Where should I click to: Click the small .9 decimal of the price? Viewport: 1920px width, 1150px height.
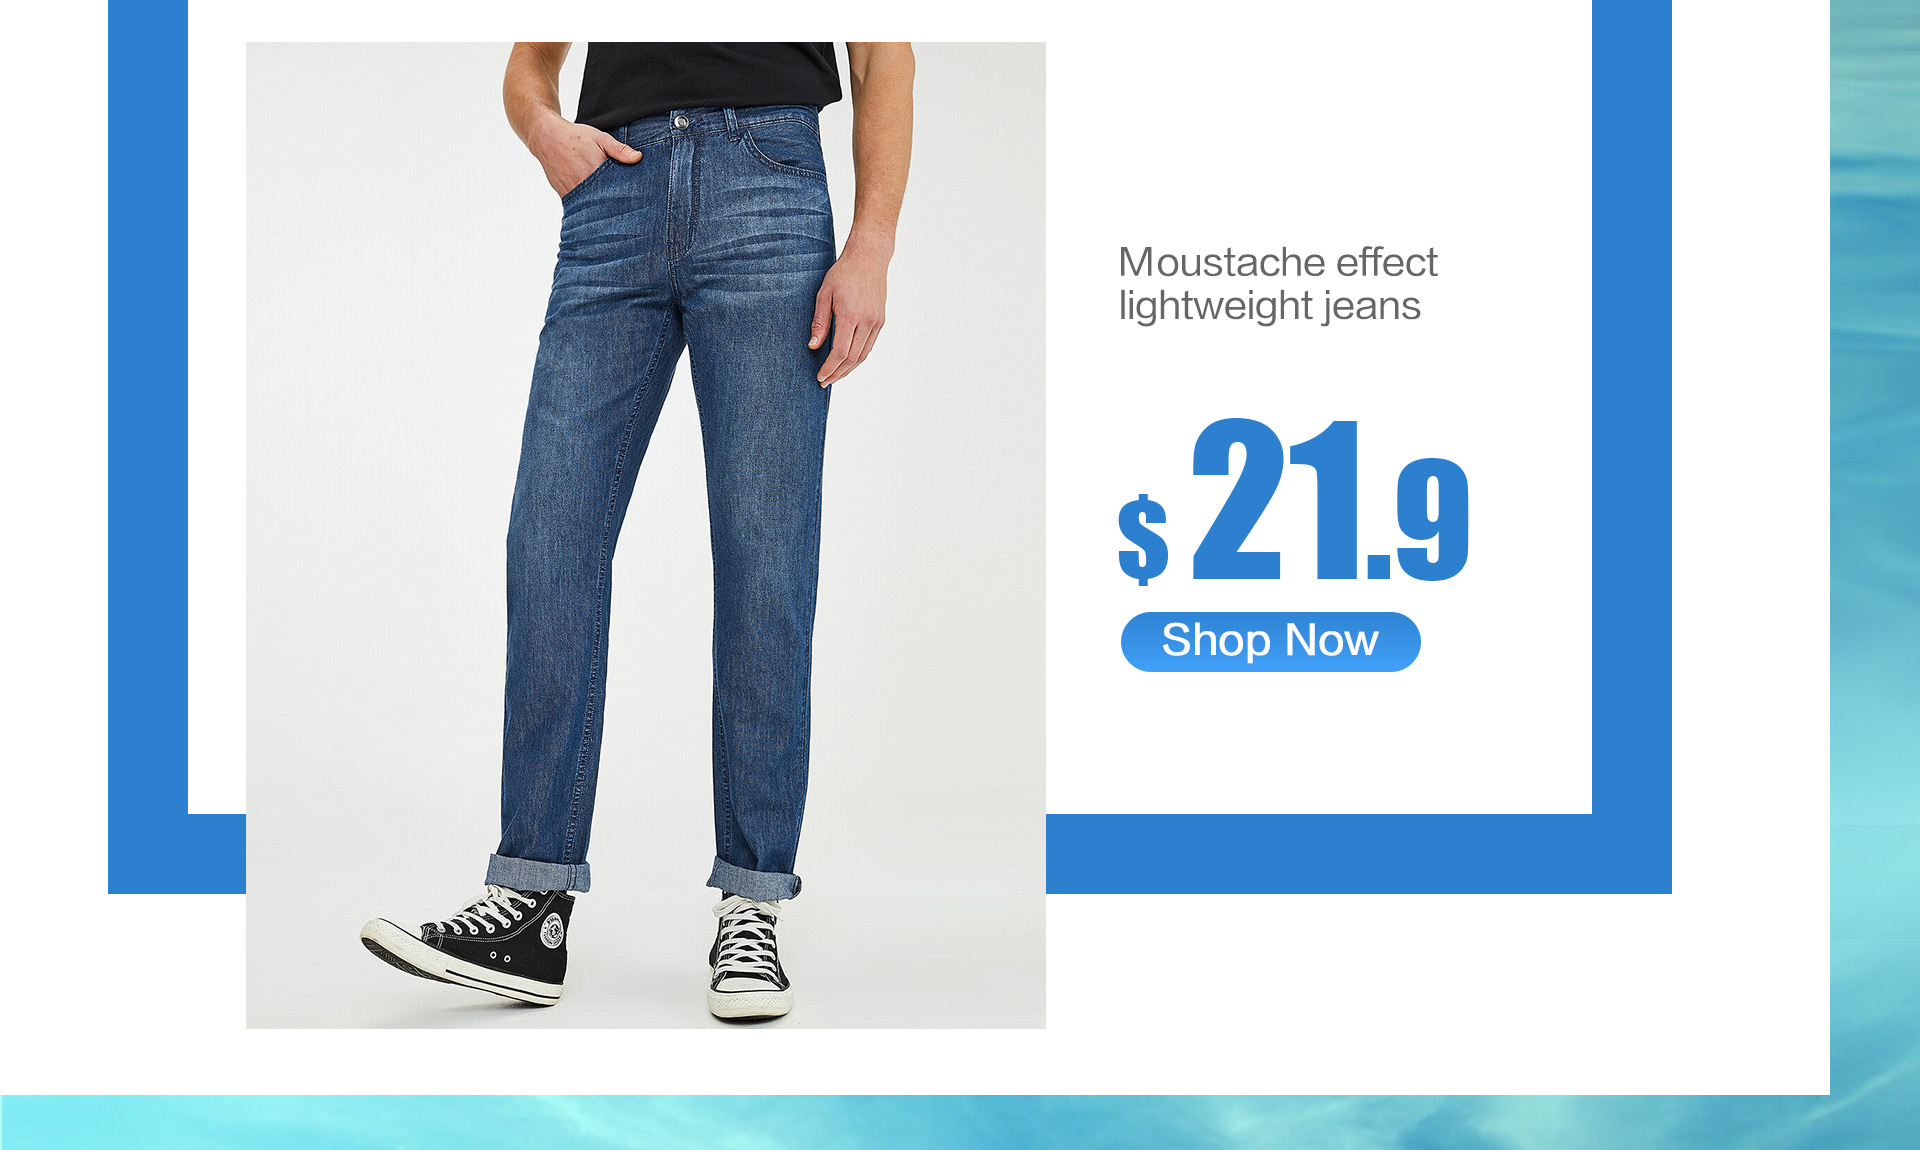1418,519
